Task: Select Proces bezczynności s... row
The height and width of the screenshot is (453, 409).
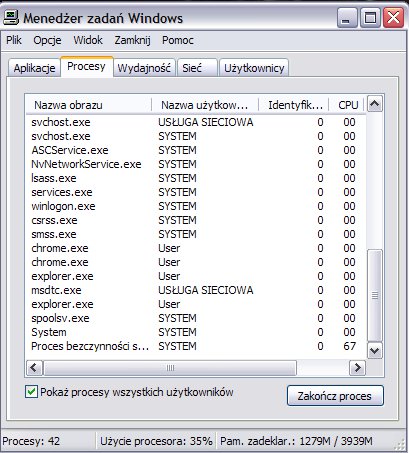Action: pos(196,346)
